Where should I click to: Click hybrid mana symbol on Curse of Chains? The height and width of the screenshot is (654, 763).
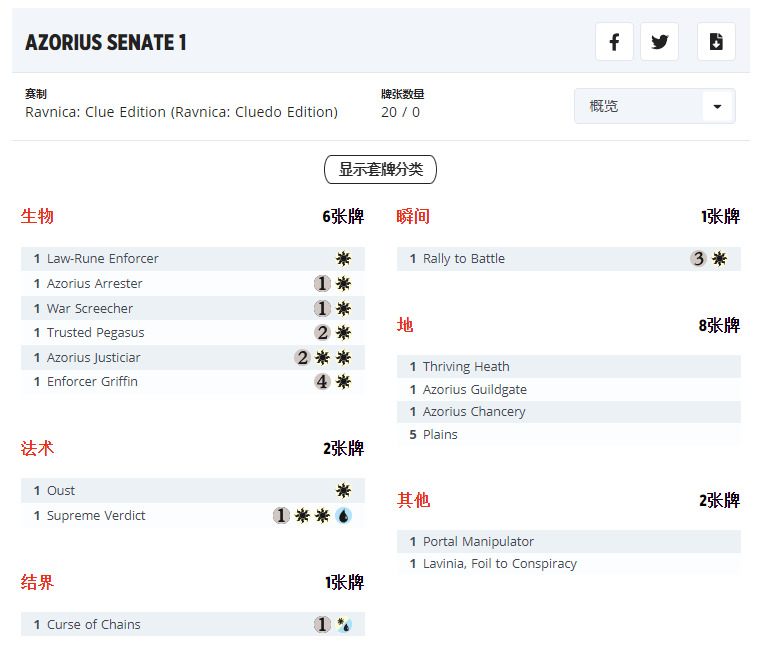[x=343, y=625]
